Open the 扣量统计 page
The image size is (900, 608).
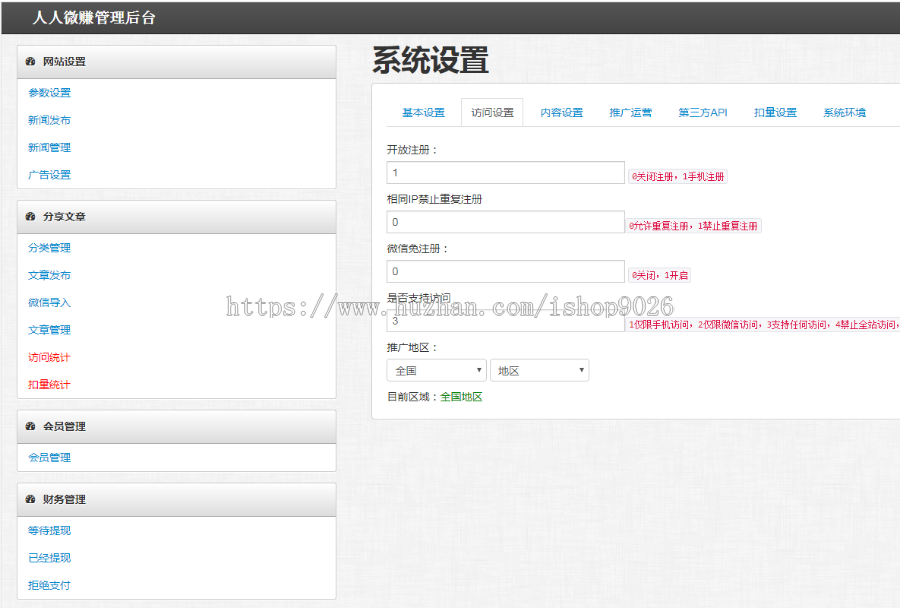click(x=48, y=384)
